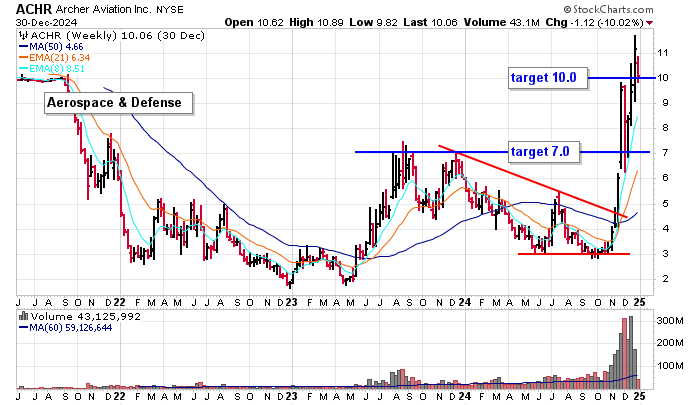The height and width of the screenshot is (405, 700).
Task: Click the 100M volume axis label
Action: [x=670, y=366]
